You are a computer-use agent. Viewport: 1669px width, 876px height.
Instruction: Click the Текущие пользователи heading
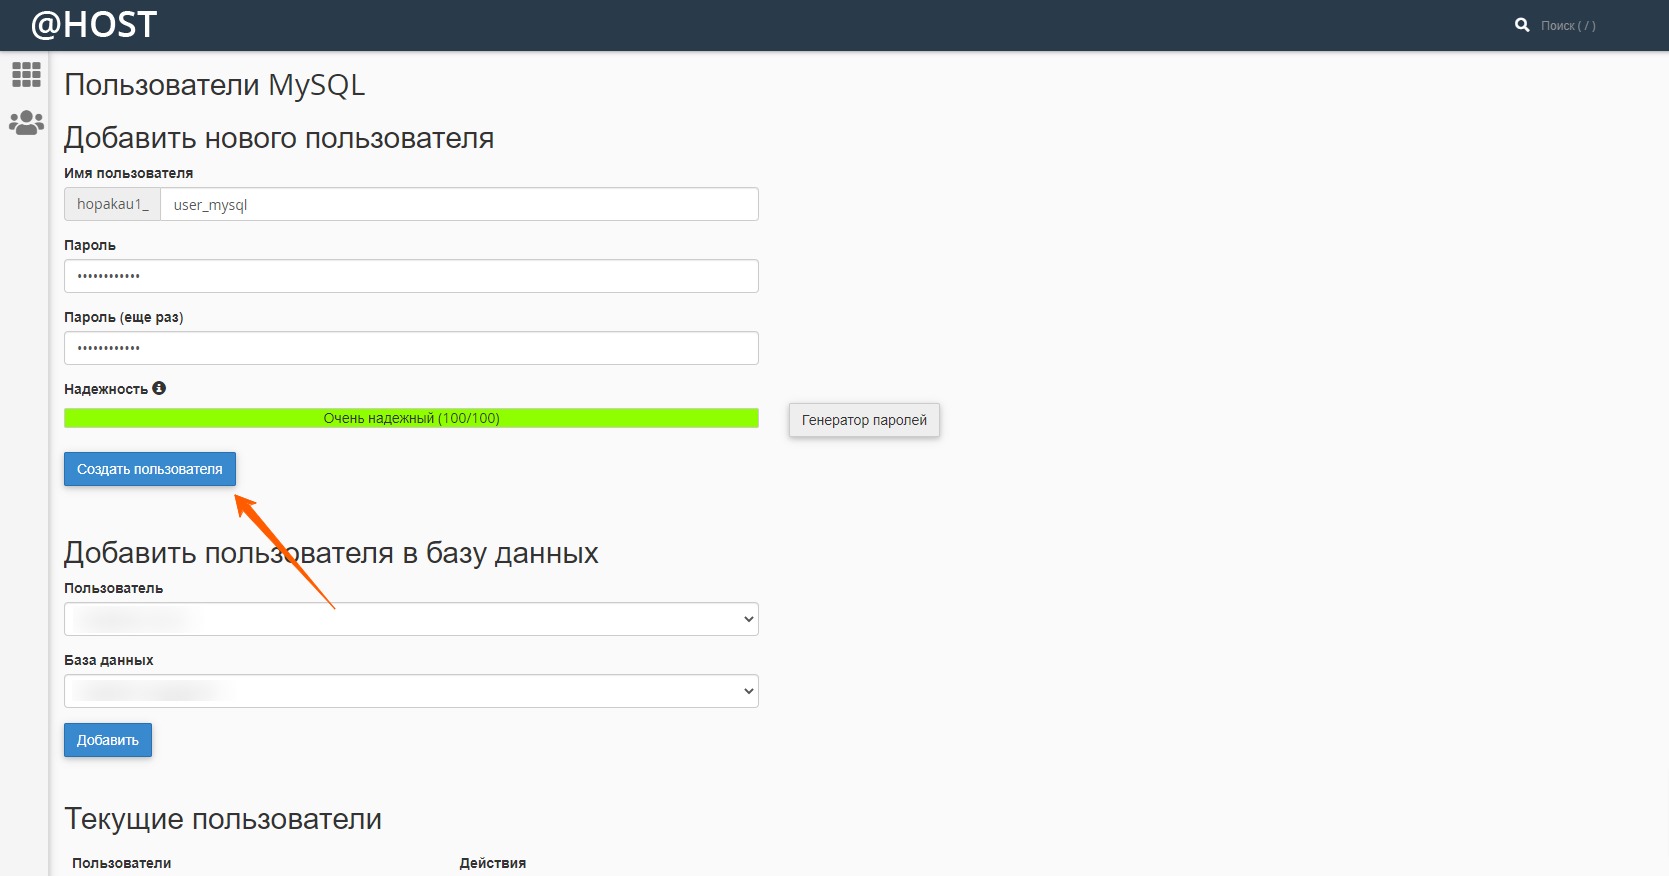coord(223,819)
